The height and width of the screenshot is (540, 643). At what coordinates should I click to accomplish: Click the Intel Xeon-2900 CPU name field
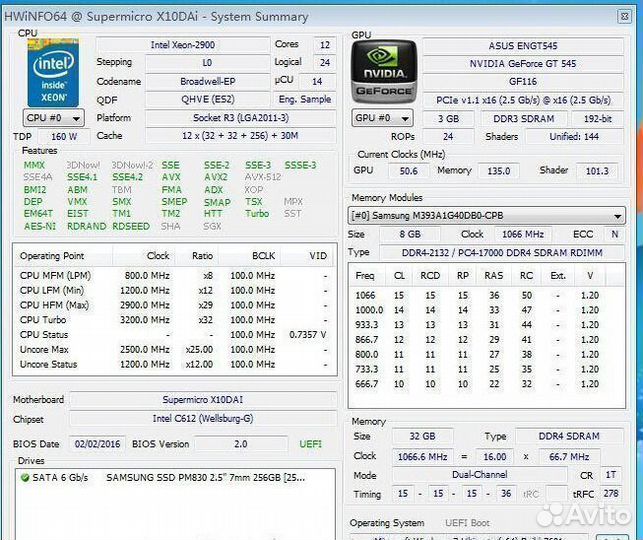[x=183, y=45]
